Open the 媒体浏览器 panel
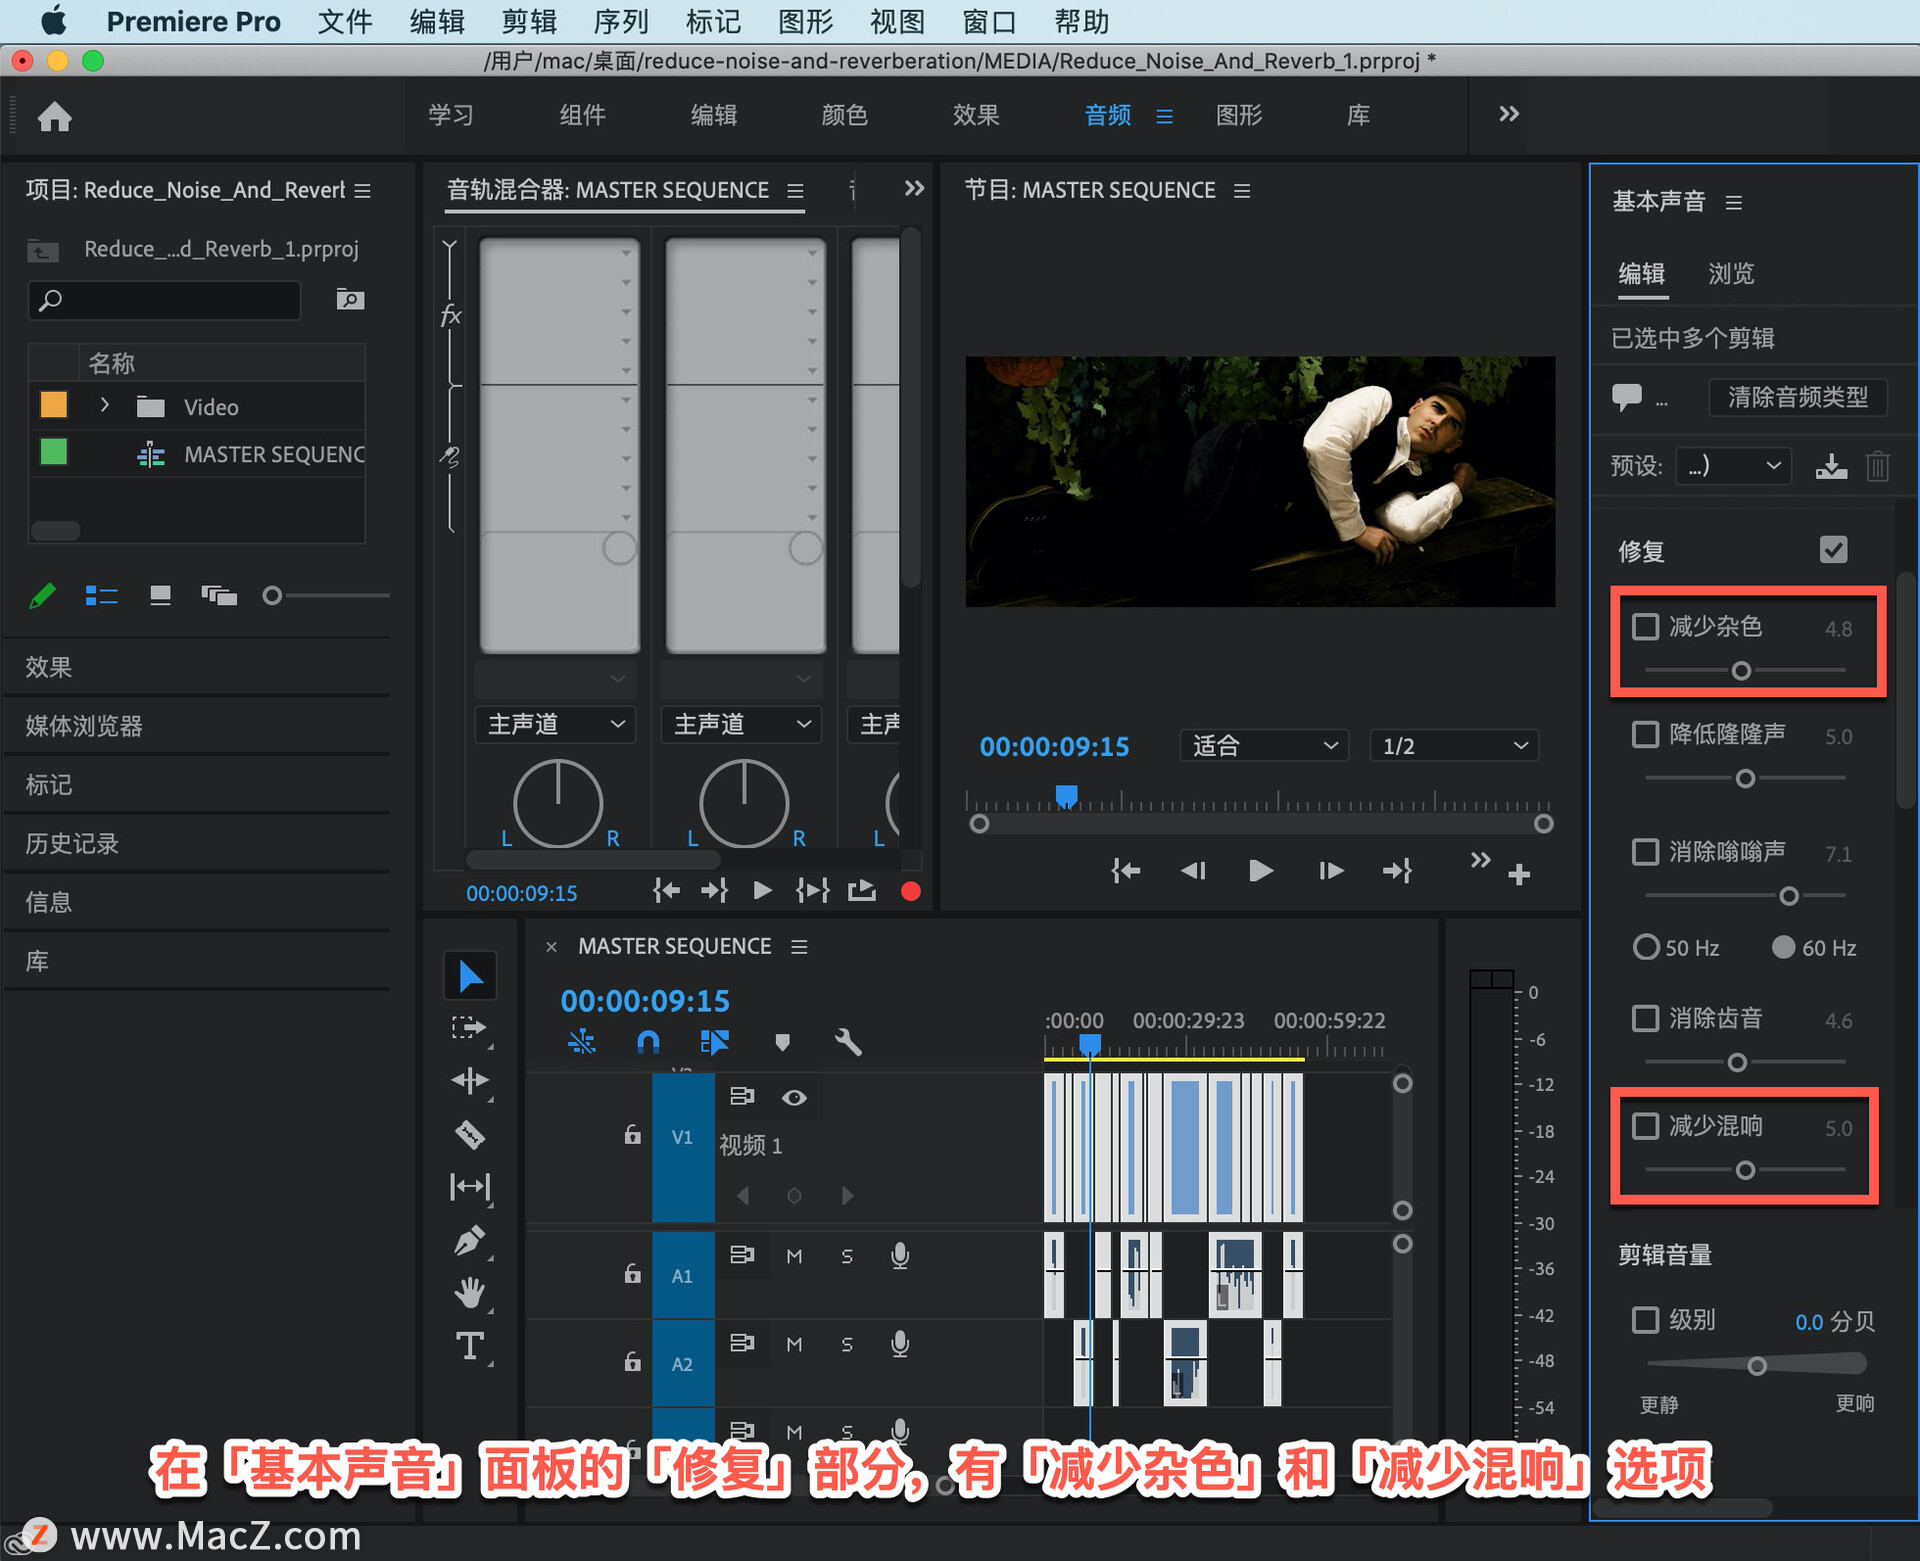 coord(84,726)
